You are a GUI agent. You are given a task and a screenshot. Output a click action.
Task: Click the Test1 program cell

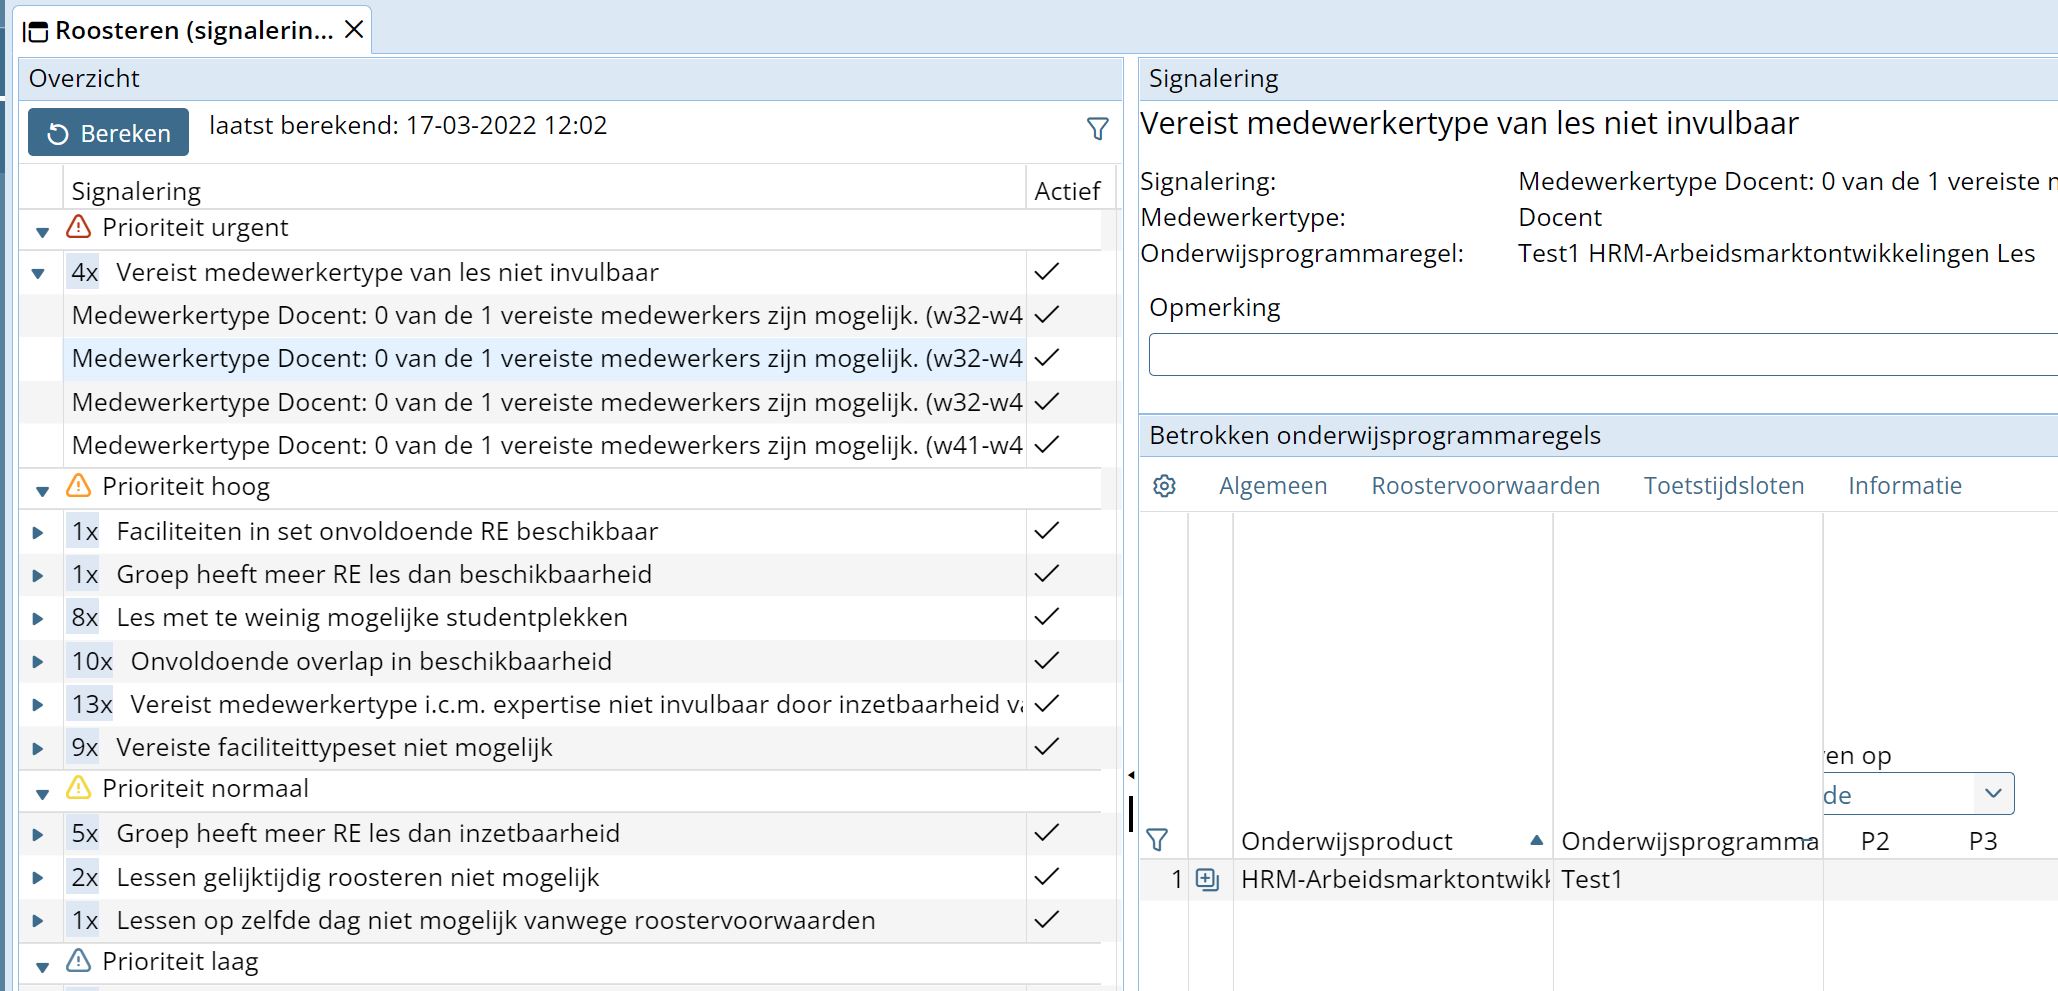coord(1592,880)
